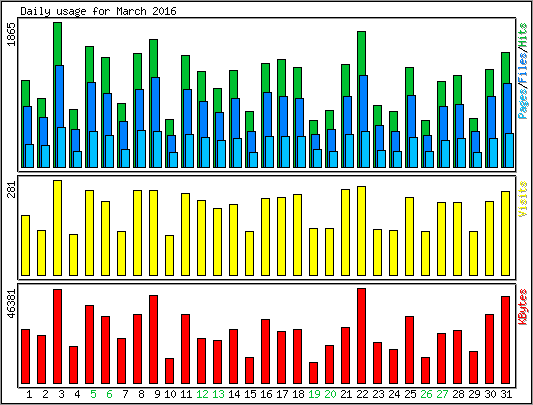
Task: Click green weekend day label 27
Action: [442, 394]
